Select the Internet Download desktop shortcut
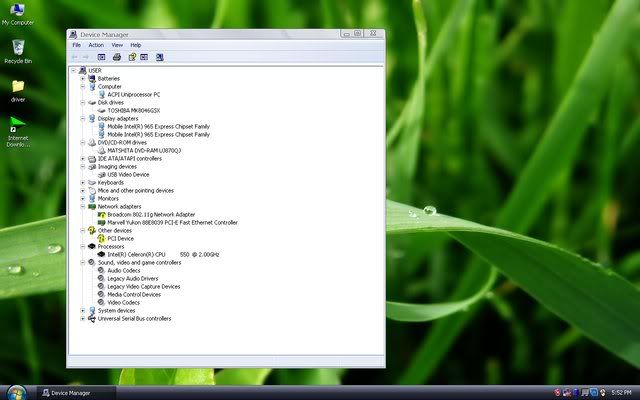 (18, 131)
